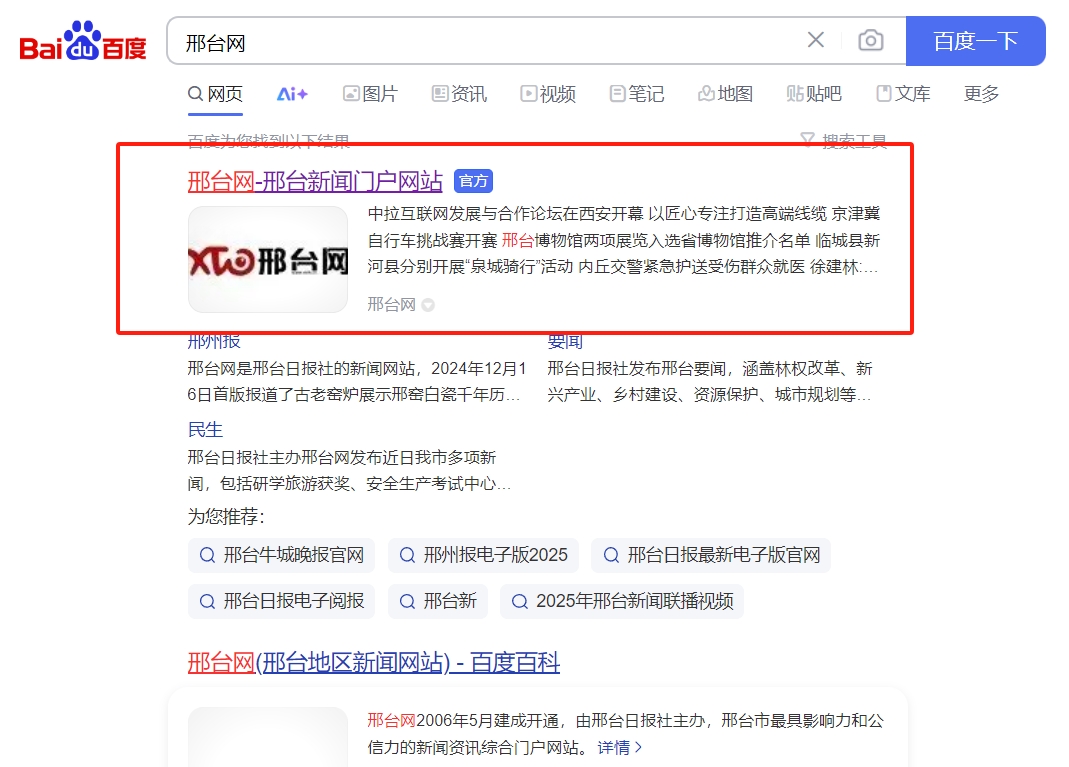Click the search icon in 2025年邢台新闻联播视频 chip

[519, 601]
